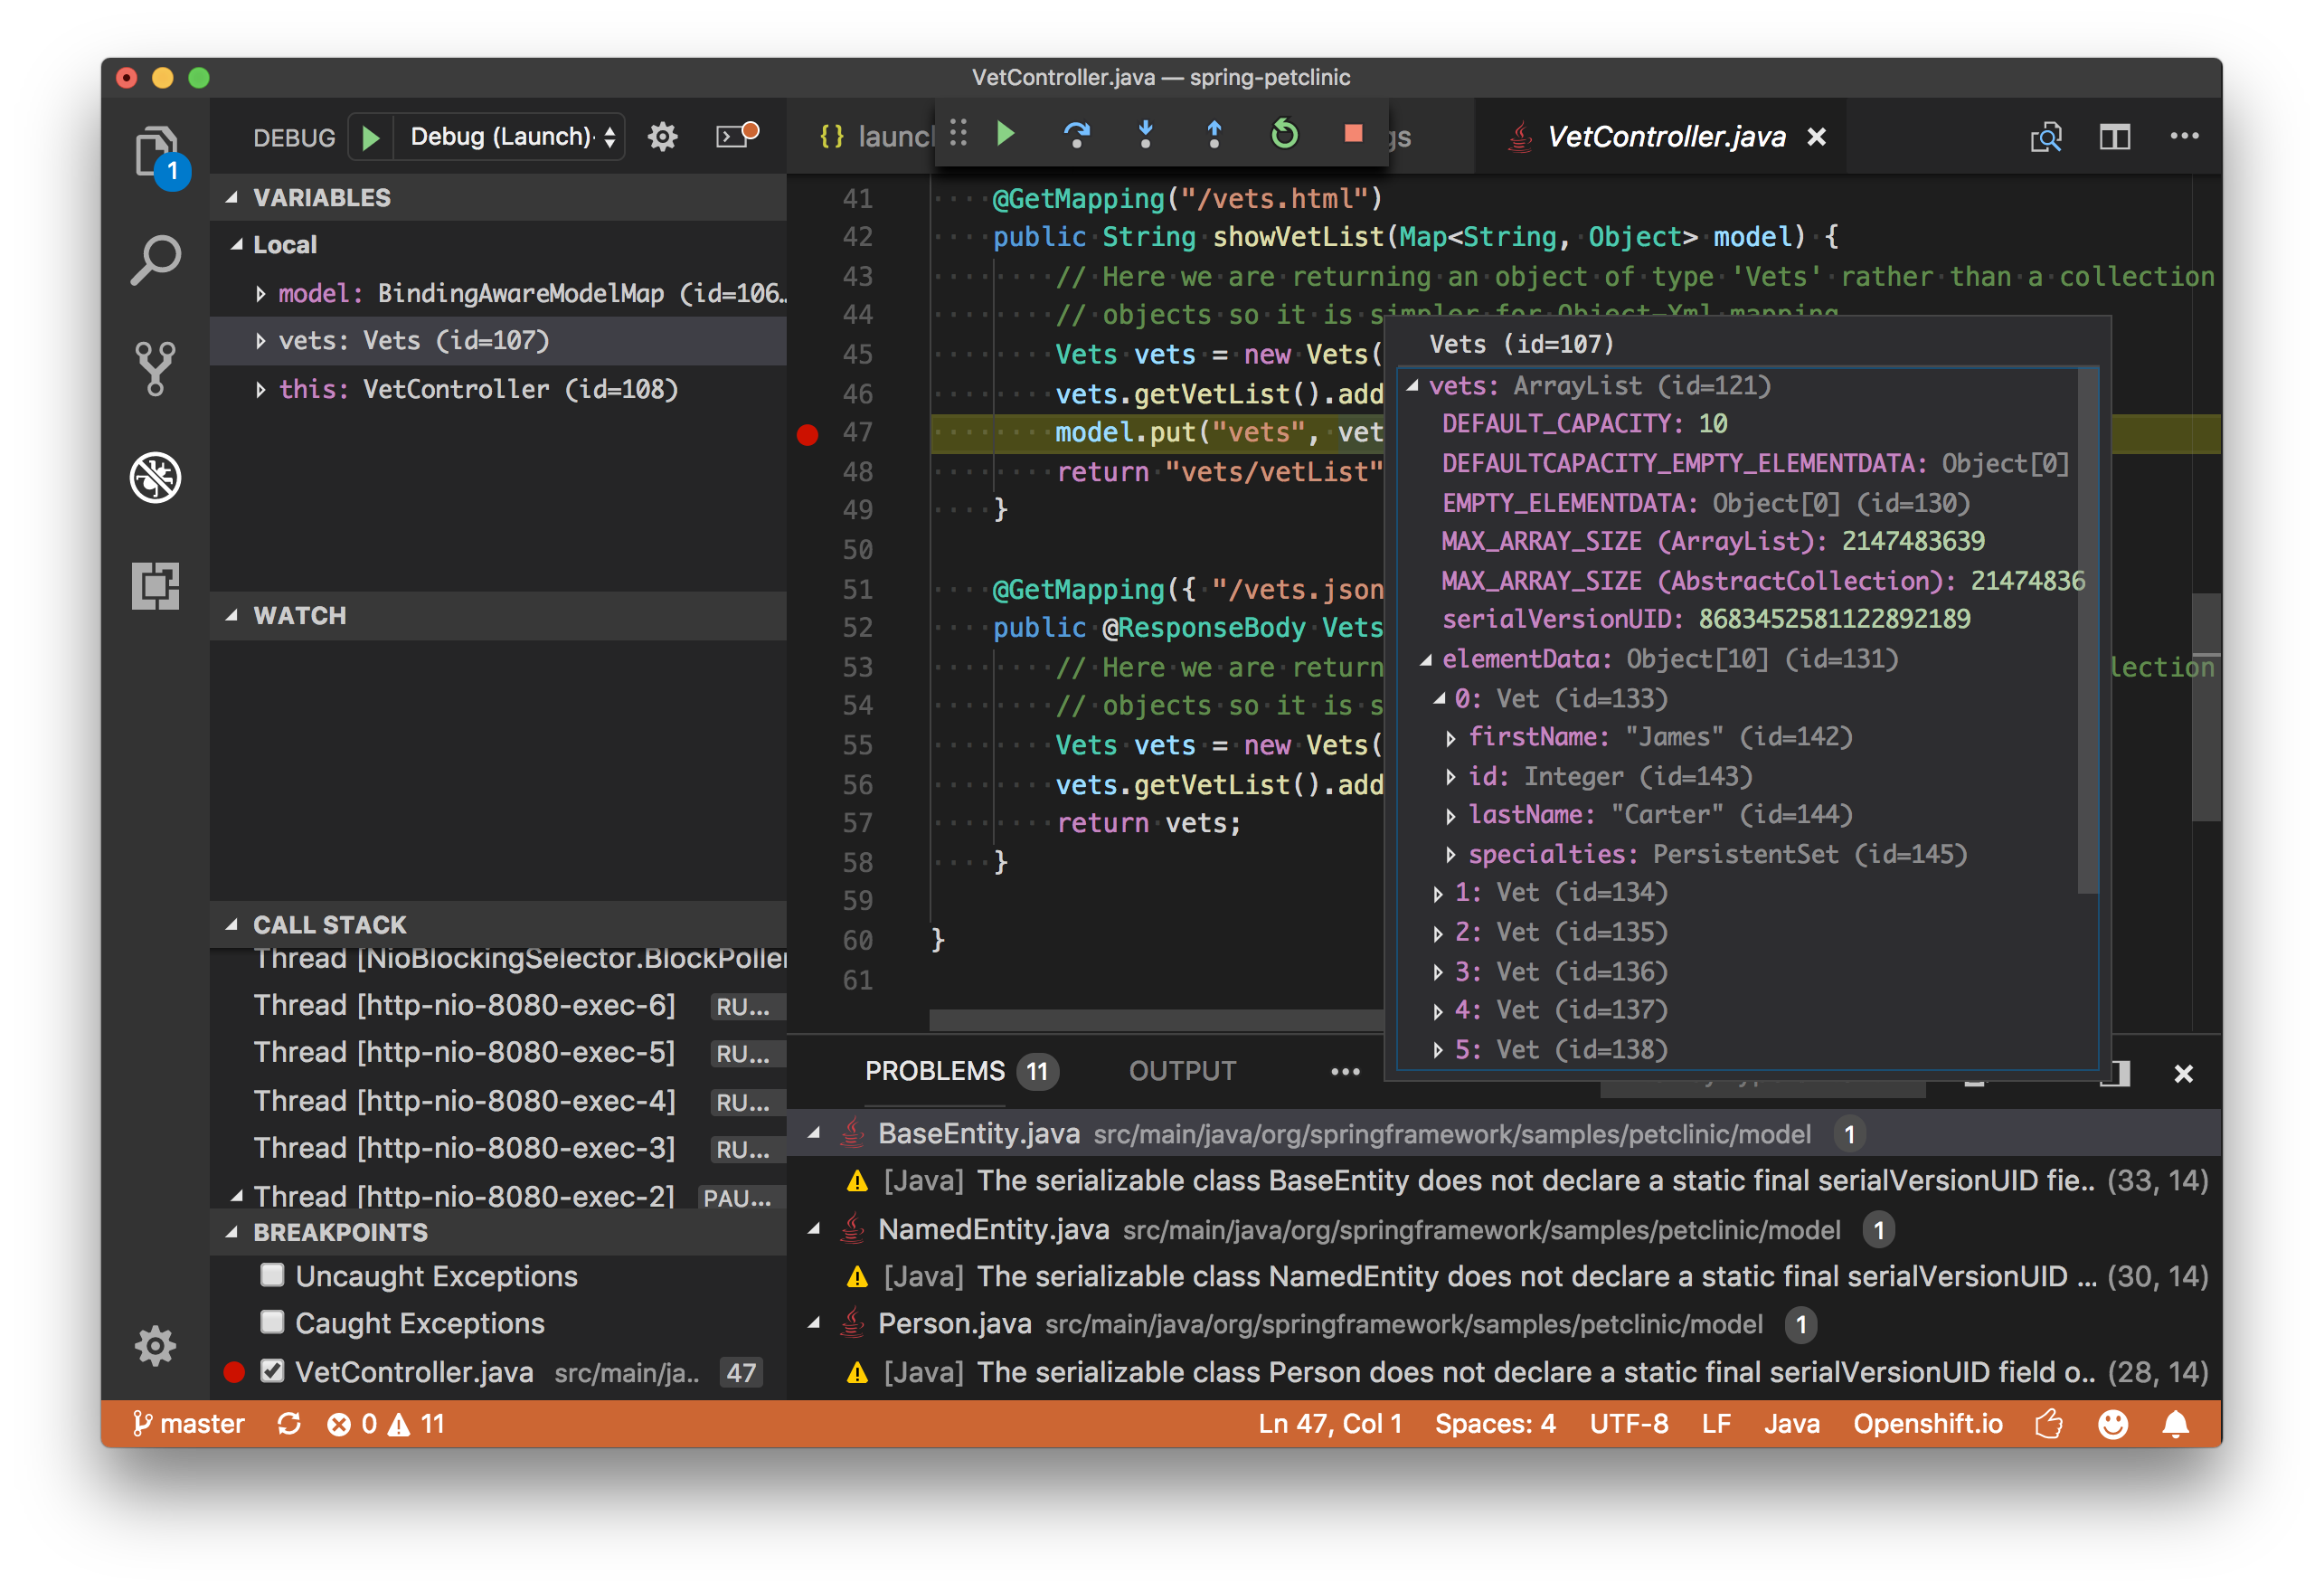
Task: Open Openshift.io from the status bar
Action: (x=1927, y=1423)
